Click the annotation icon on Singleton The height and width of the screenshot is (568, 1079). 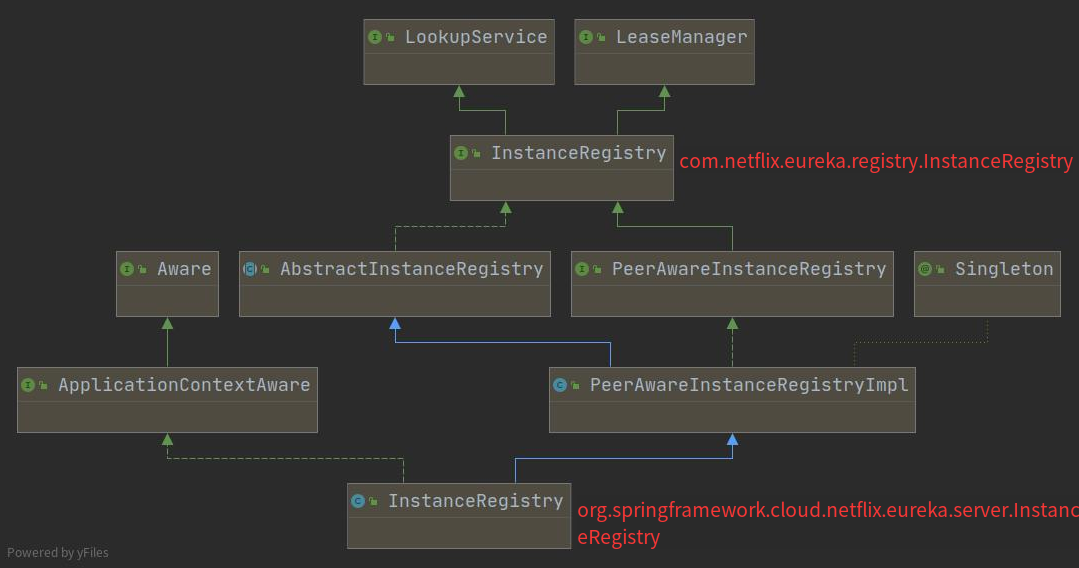tap(925, 269)
